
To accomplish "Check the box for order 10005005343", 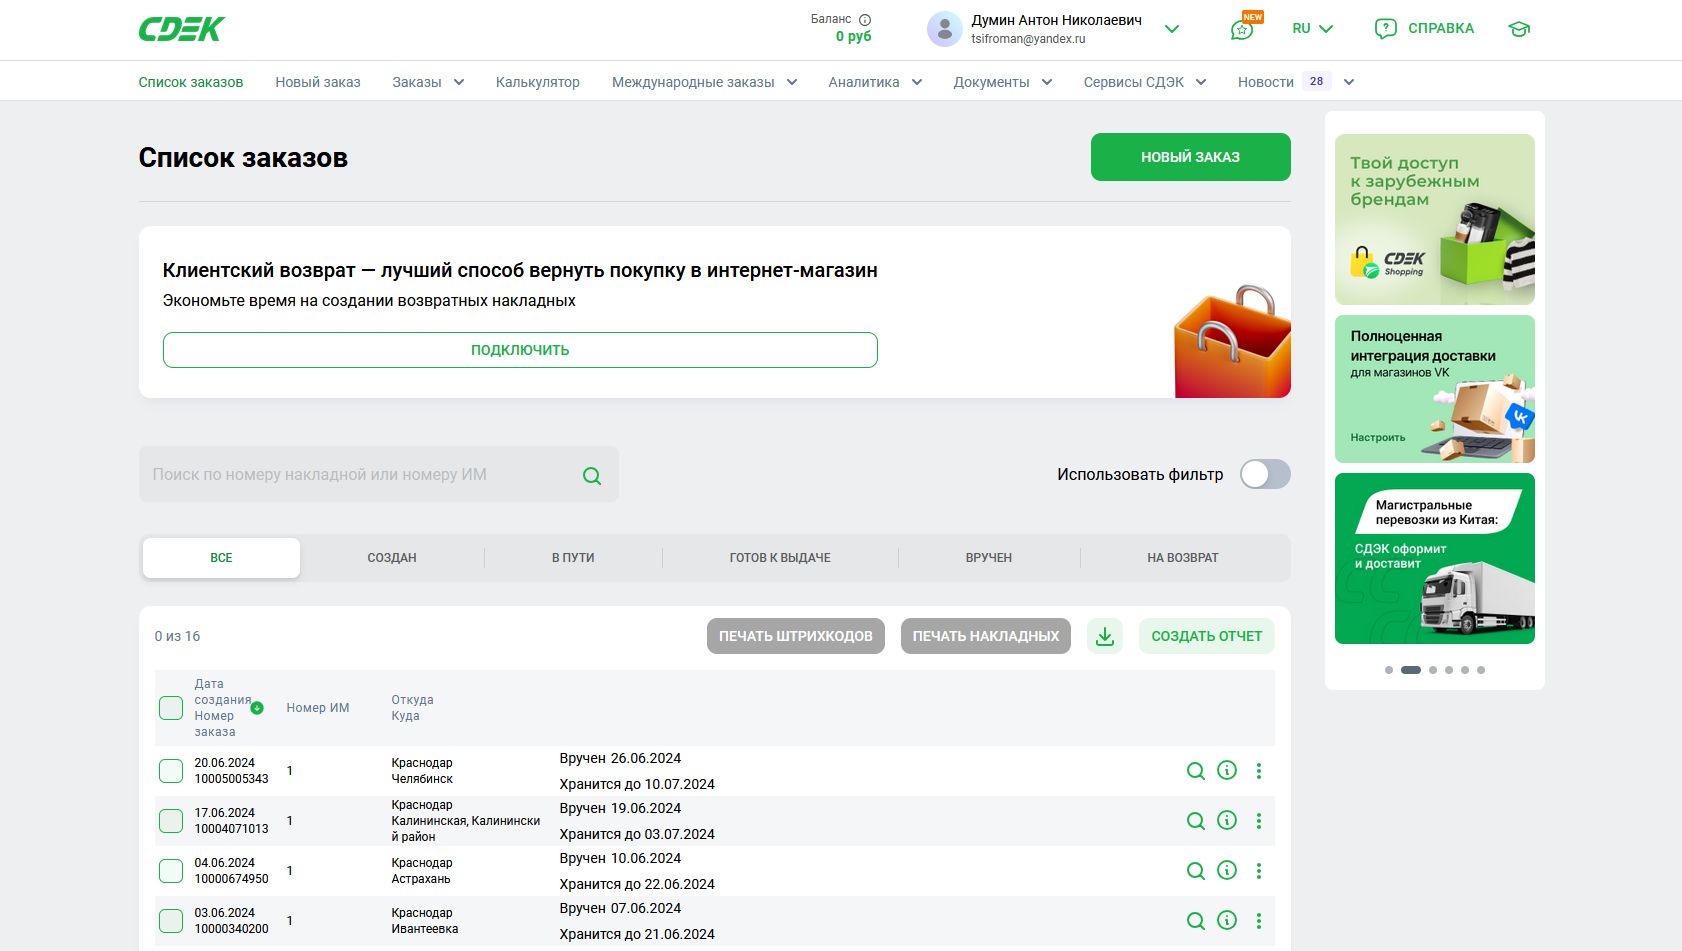I will [171, 771].
